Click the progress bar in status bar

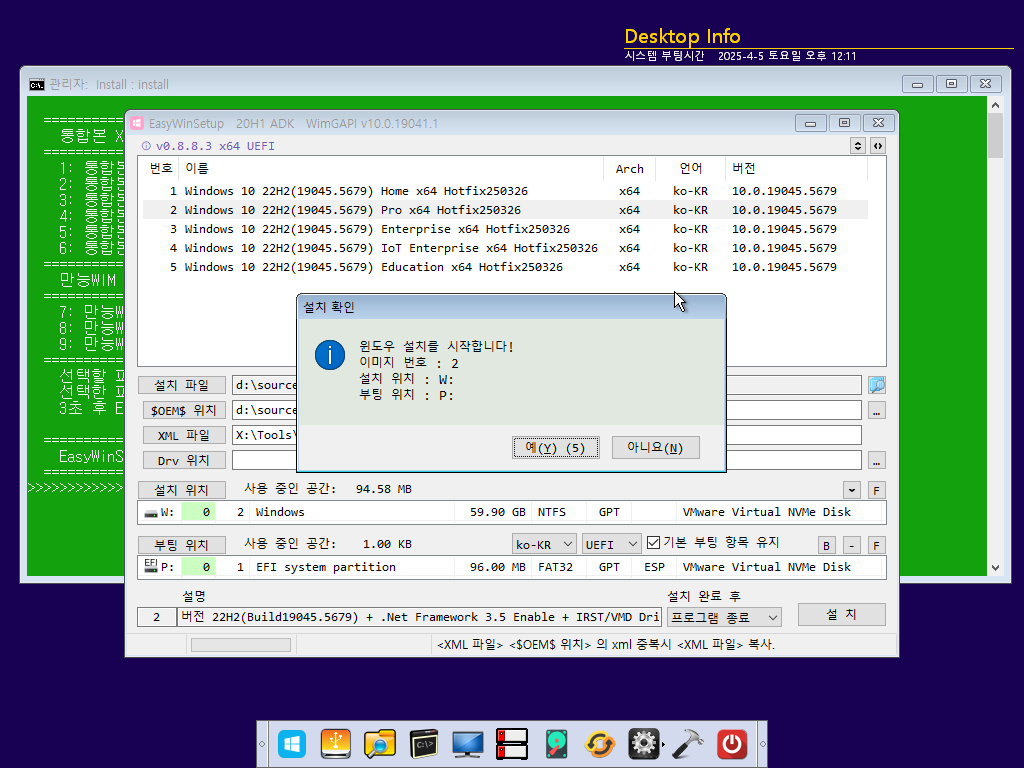pyautogui.click(x=241, y=645)
